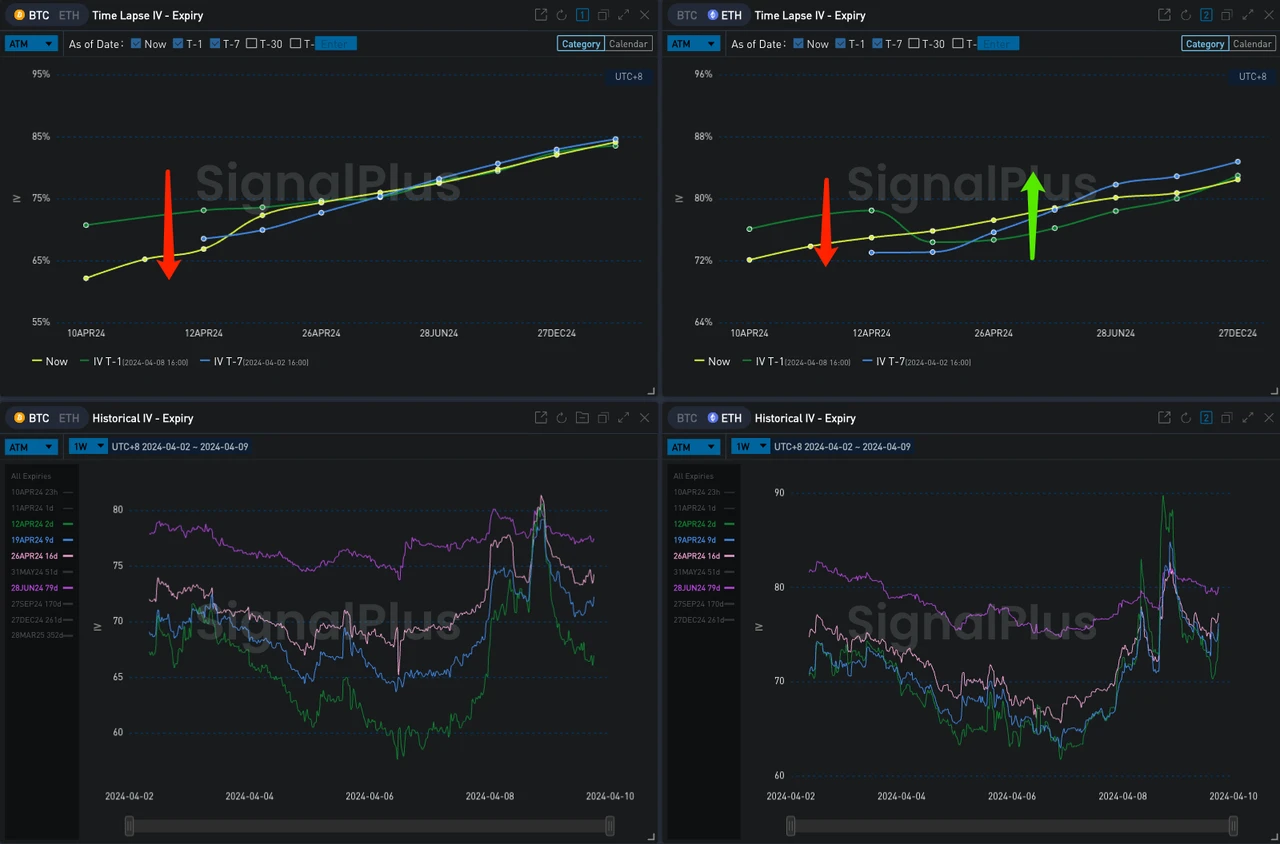Expand the ETH Historical IV panel to fullscreen
Image resolution: width=1280 pixels, height=844 pixels.
(1248, 417)
